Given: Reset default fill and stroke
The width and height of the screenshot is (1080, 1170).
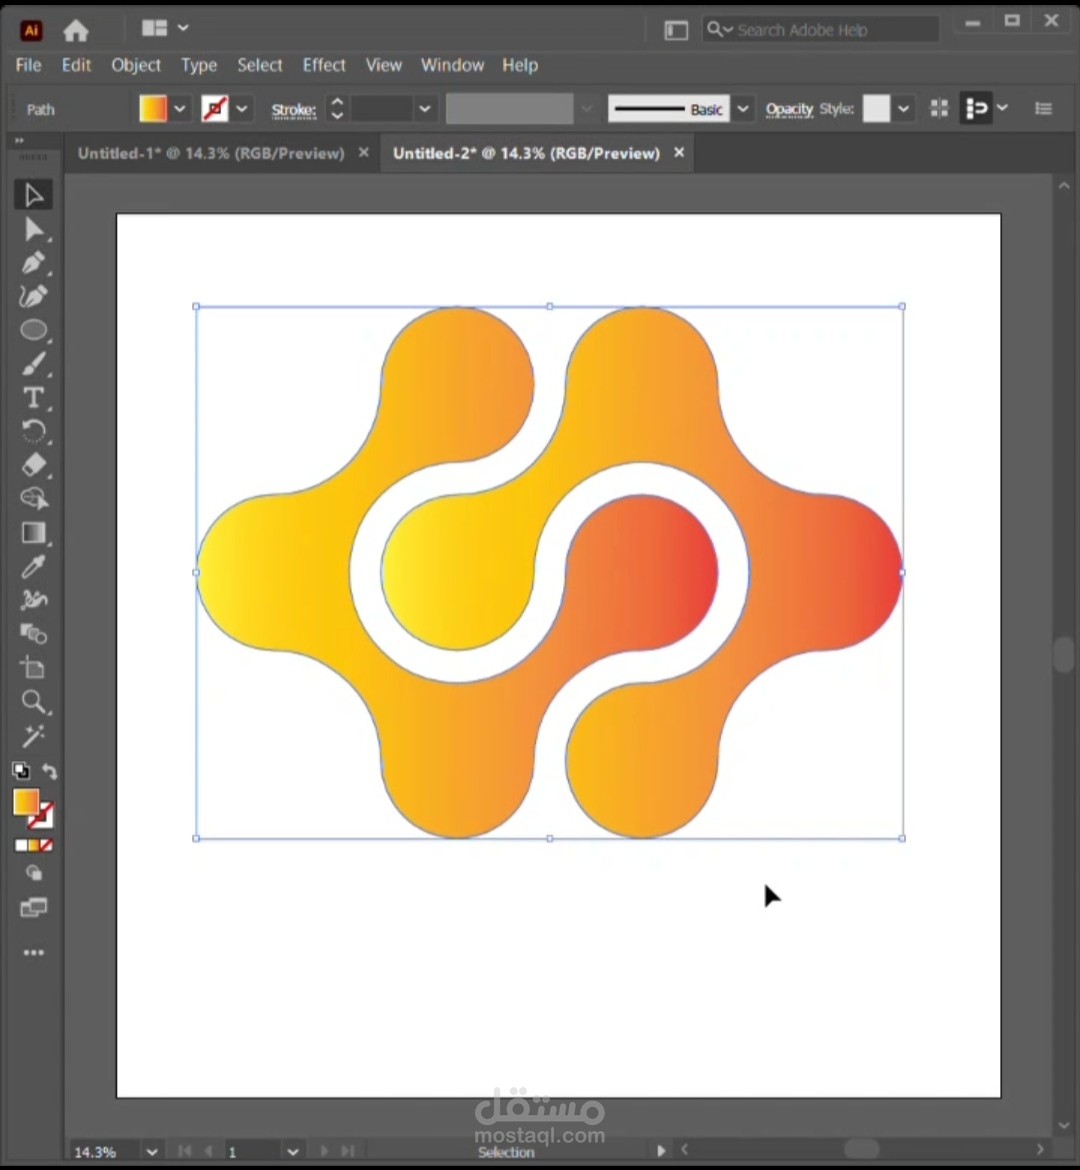Looking at the screenshot, I should [x=21, y=770].
